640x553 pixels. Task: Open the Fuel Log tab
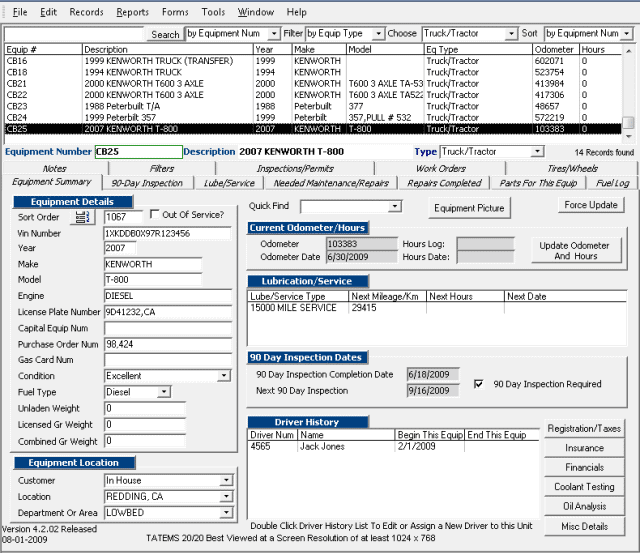(612, 183)
